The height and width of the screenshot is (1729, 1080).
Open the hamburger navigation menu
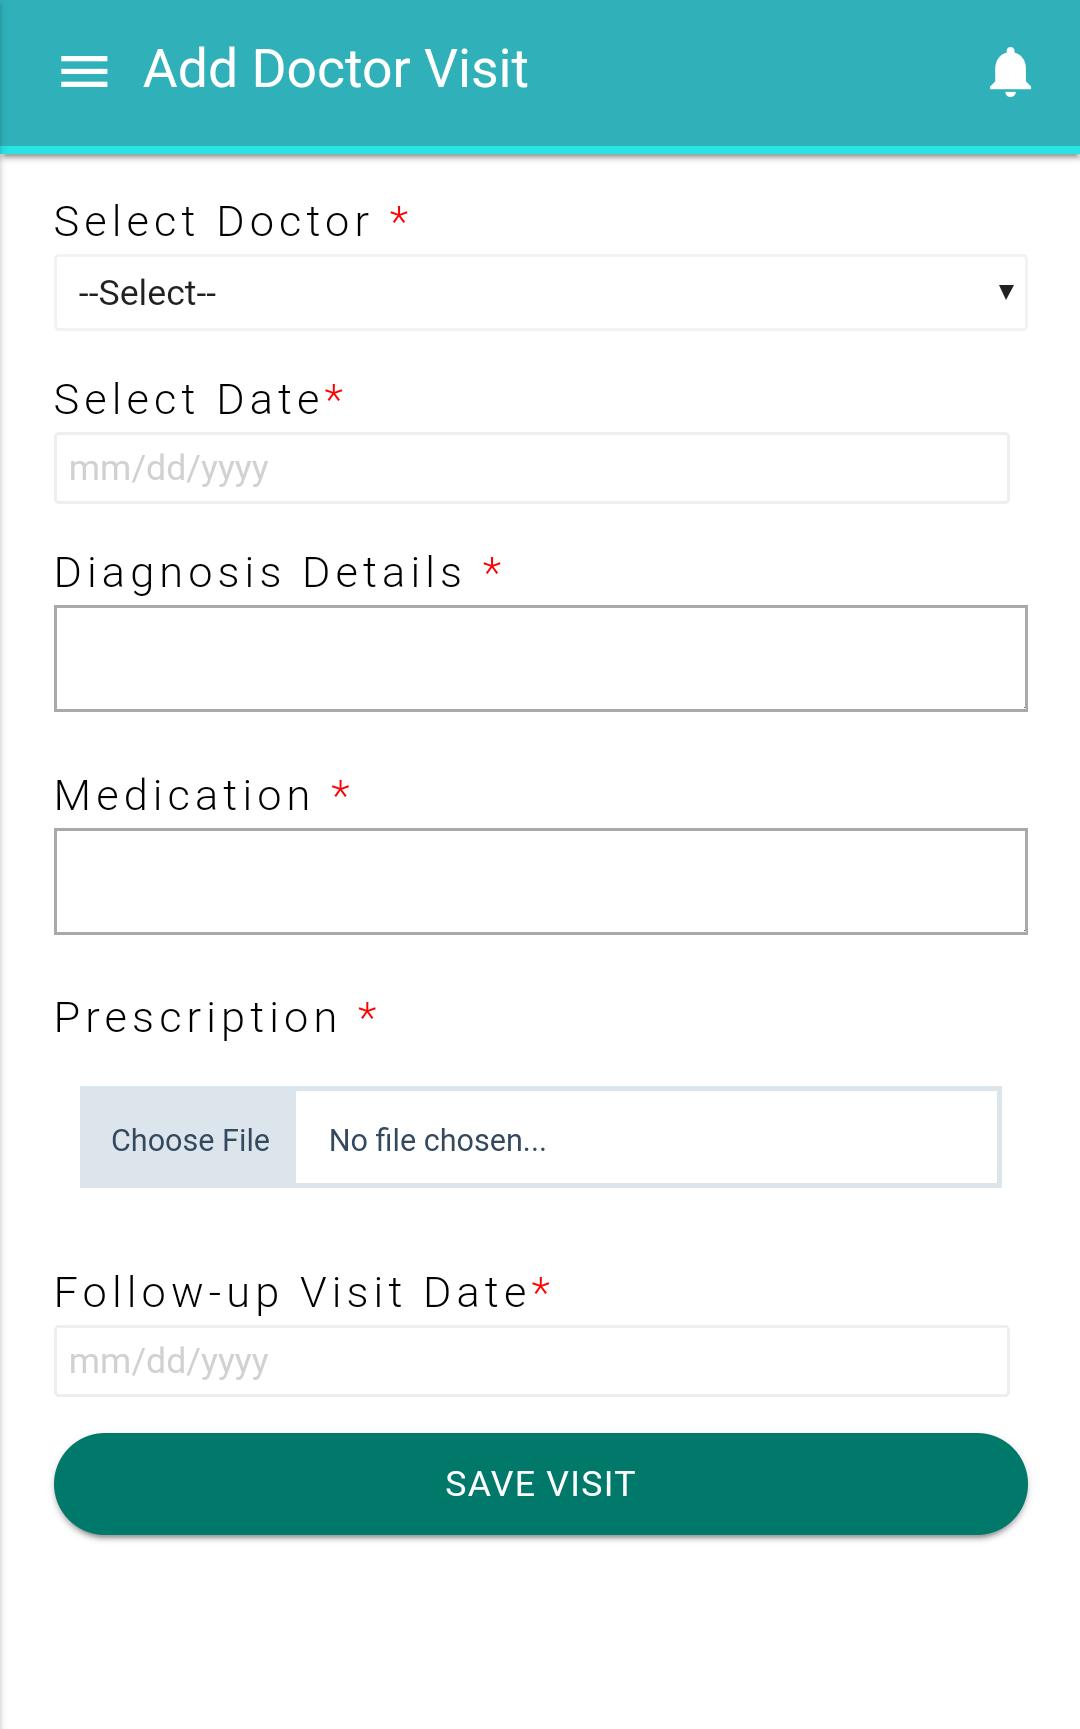[x=84, y=71]
